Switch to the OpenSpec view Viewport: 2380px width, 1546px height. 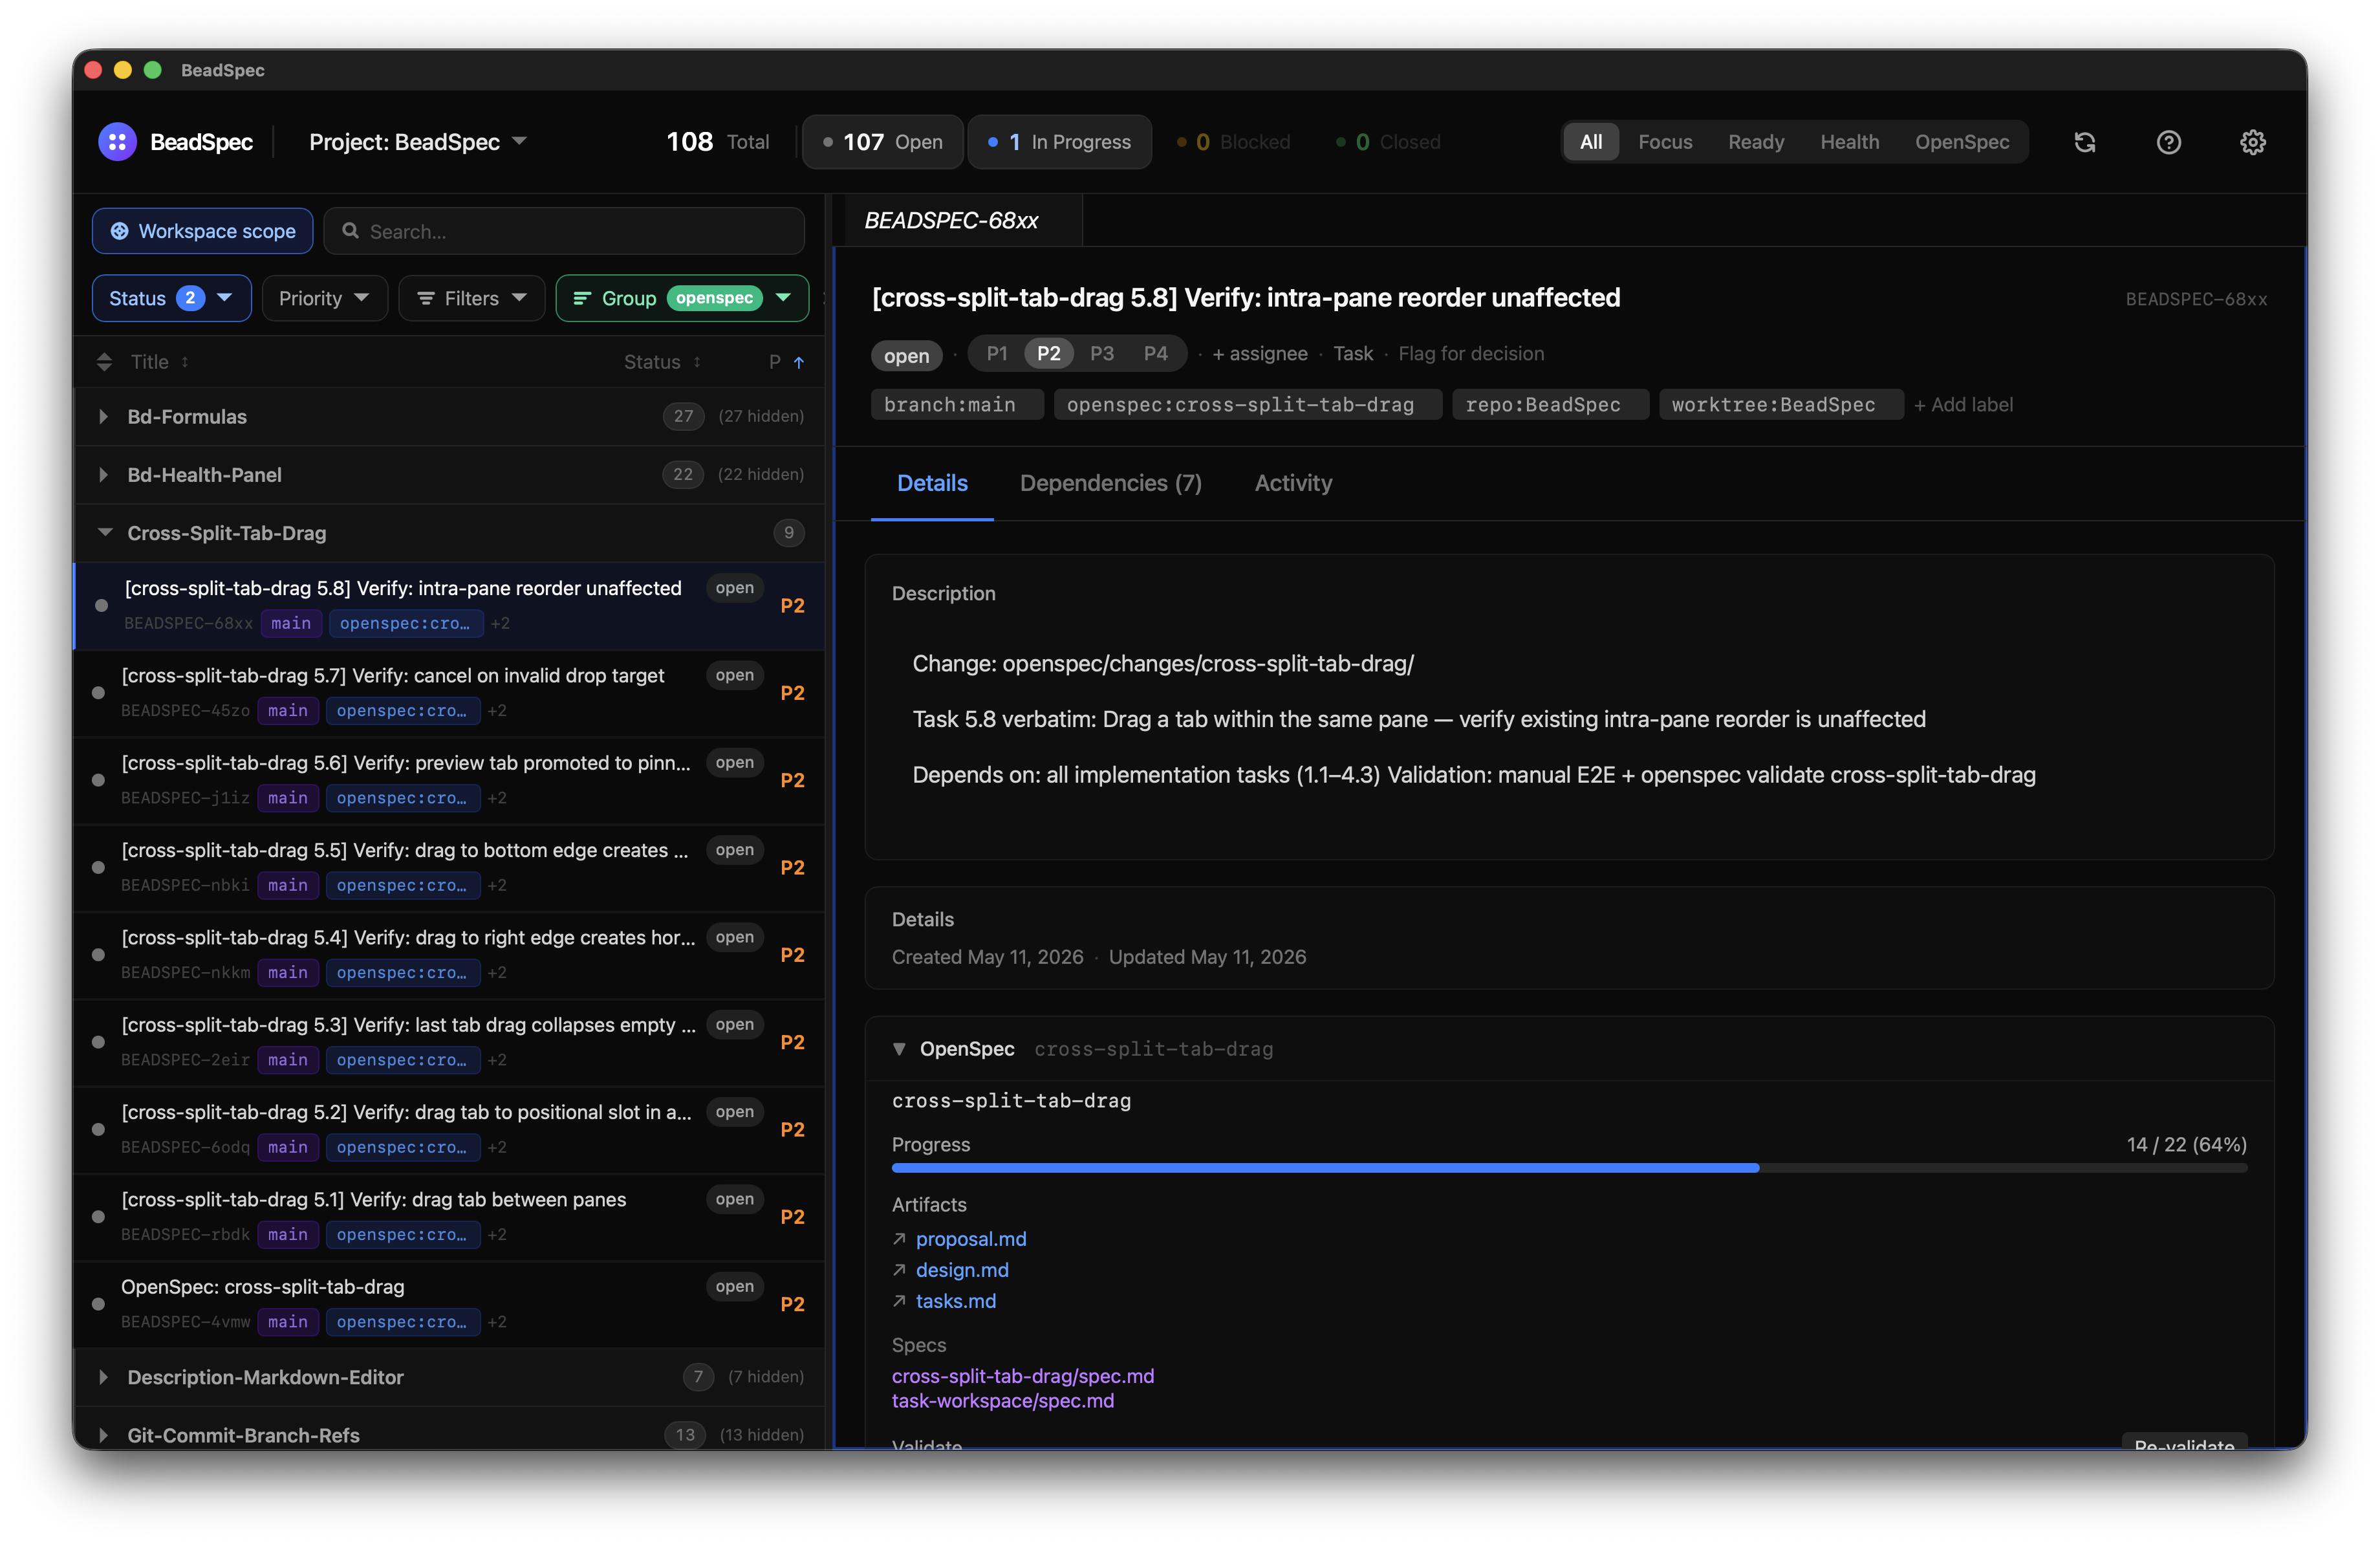[x=1962, y=142]
